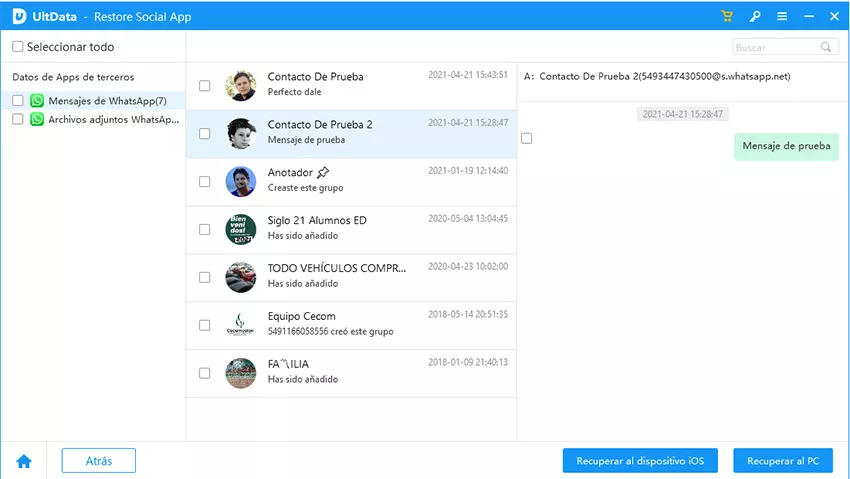850x479 pixels.
Task: Click Siglo 21 Alumnos ED group avatar
Action: (241, 229)
